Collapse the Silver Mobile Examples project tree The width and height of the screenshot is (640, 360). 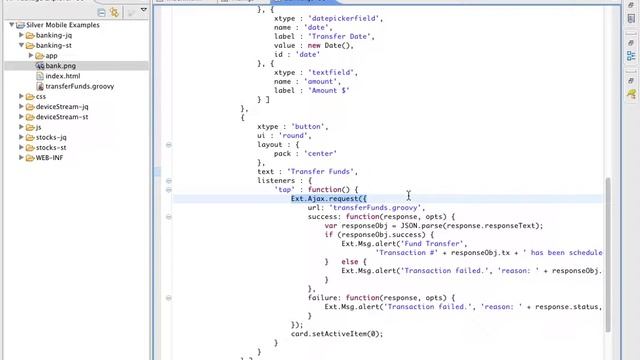click(11, 25)
